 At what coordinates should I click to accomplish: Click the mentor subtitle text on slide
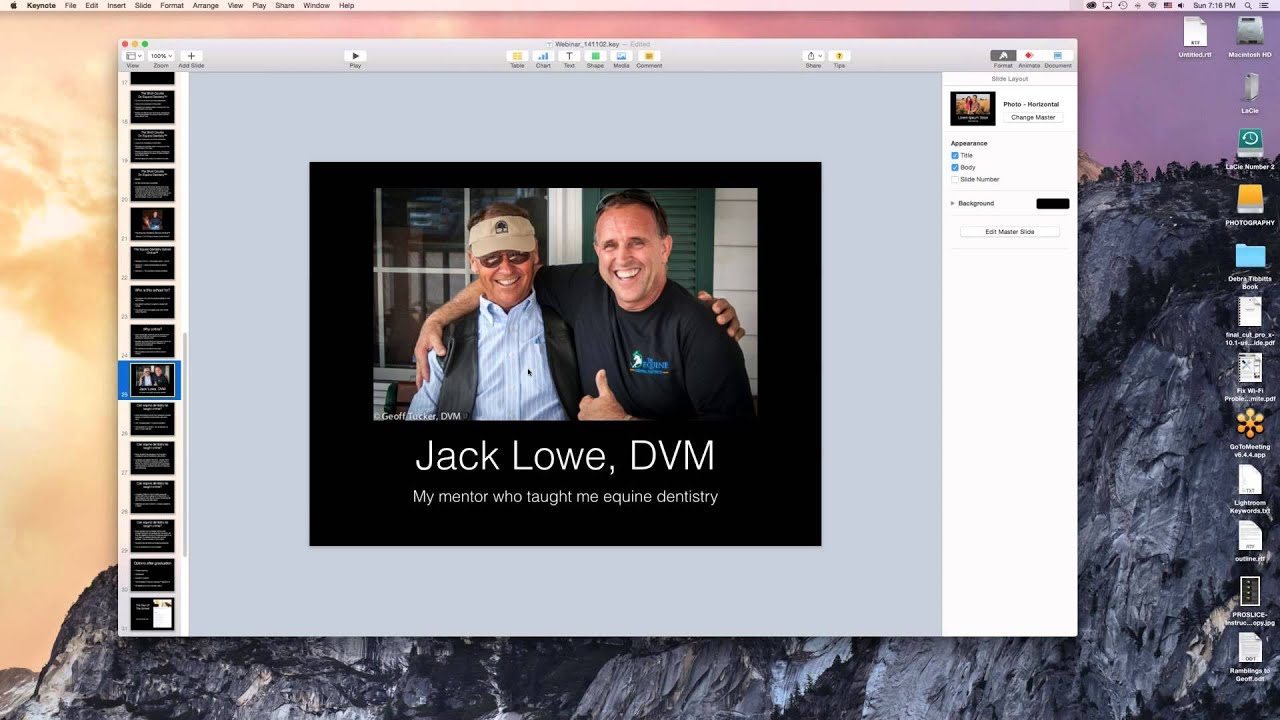click(x=565, y=496)
